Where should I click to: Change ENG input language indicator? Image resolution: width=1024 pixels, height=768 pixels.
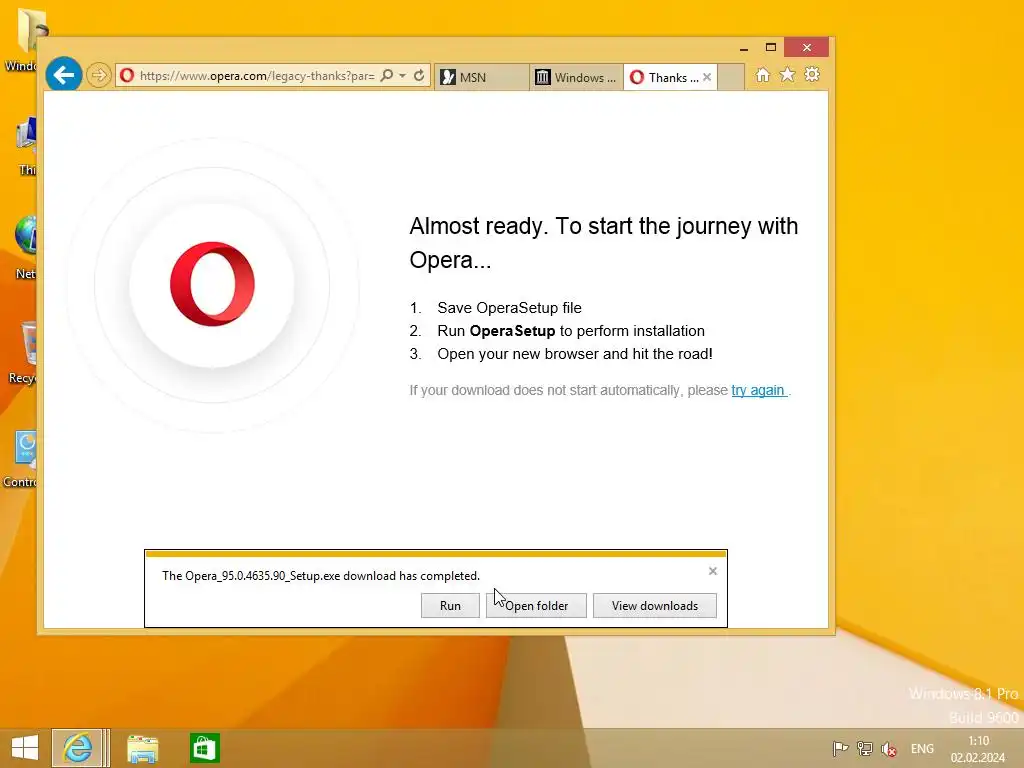pos(922,749)
